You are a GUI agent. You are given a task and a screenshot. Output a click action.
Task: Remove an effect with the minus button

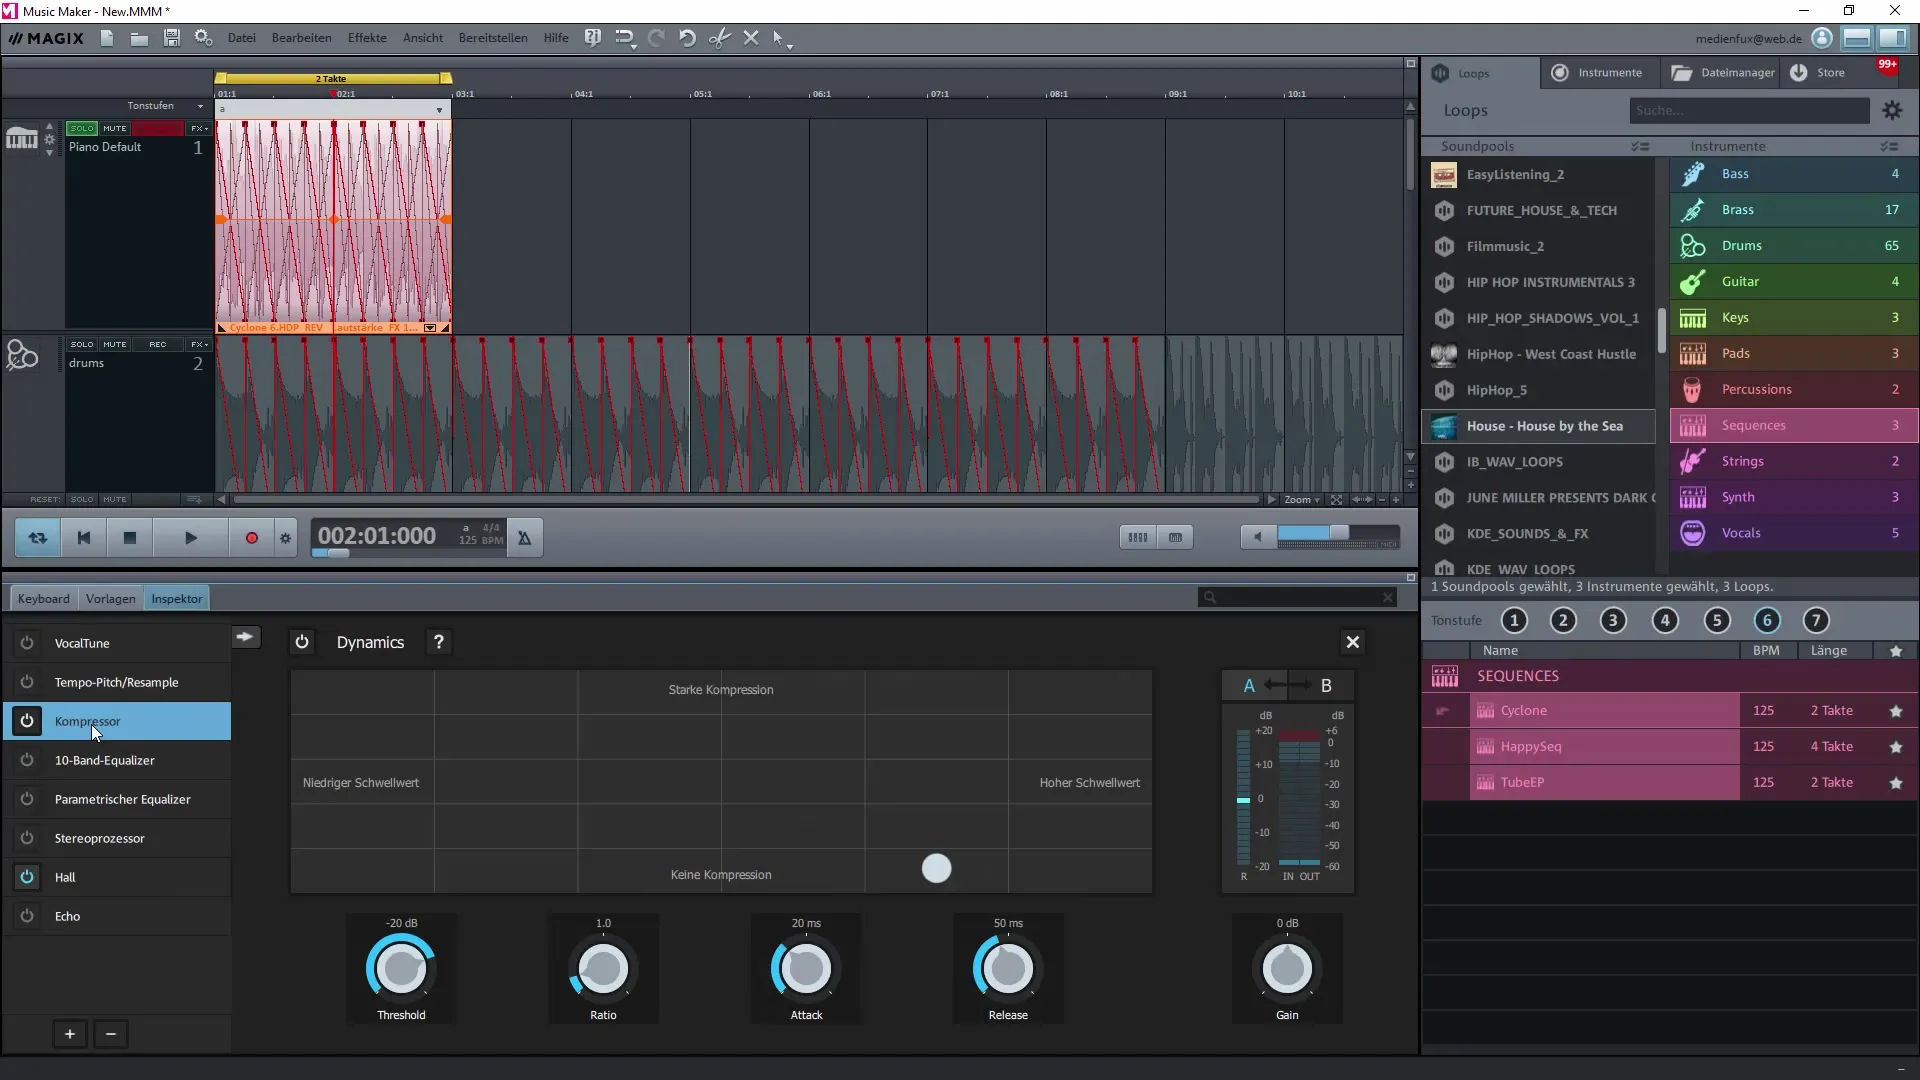[x=111, y=1034]
